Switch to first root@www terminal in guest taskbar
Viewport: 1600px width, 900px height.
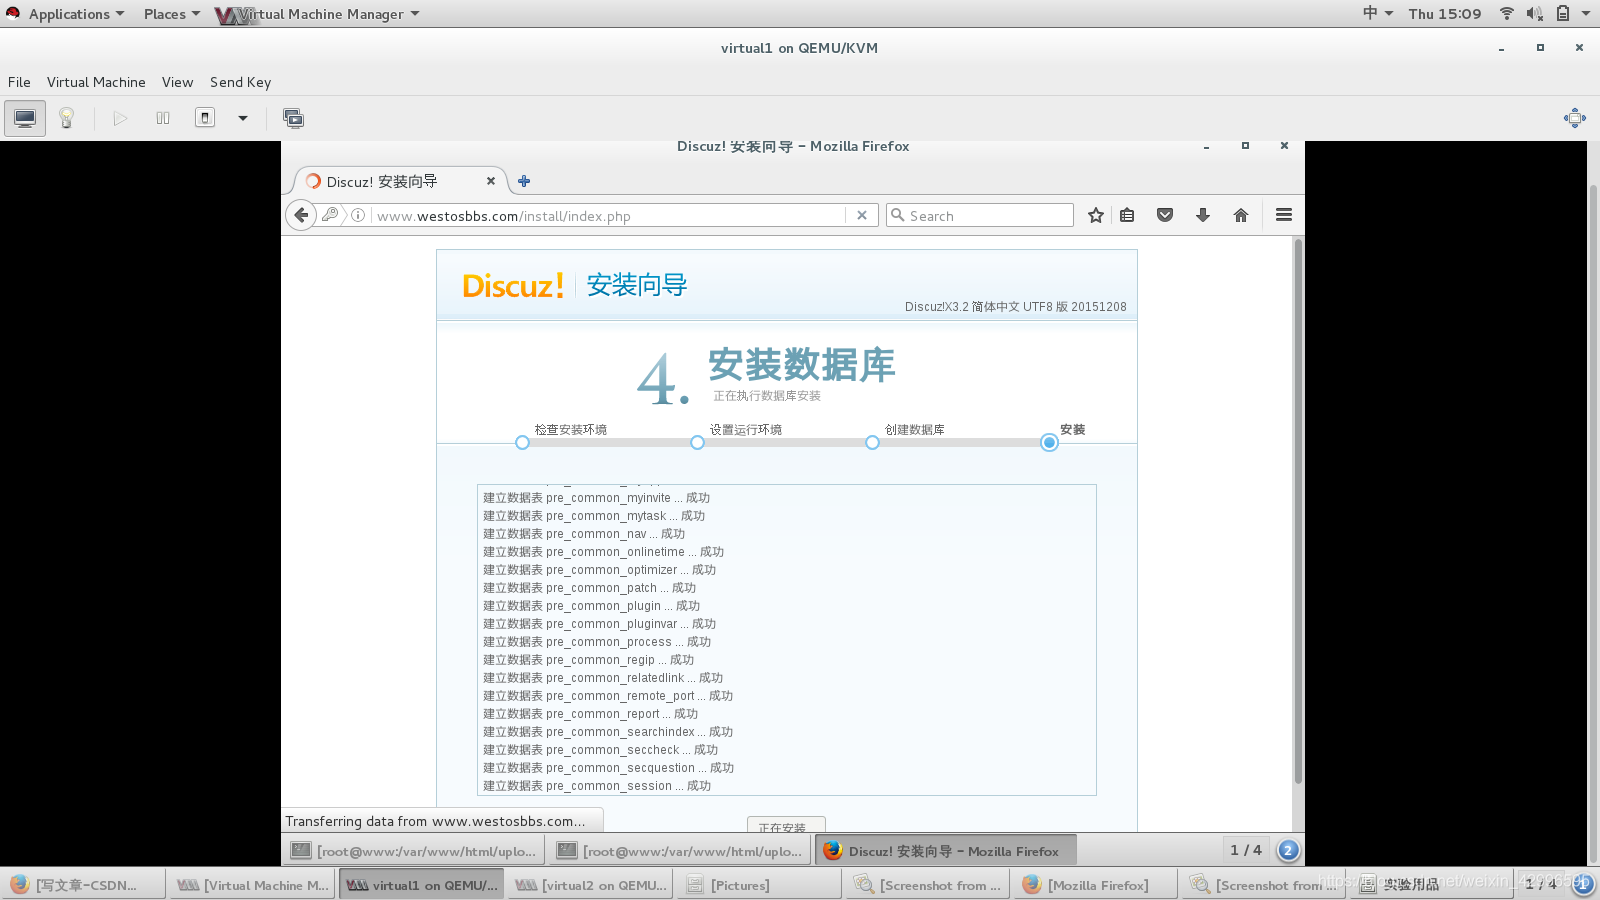click(414, 851)
